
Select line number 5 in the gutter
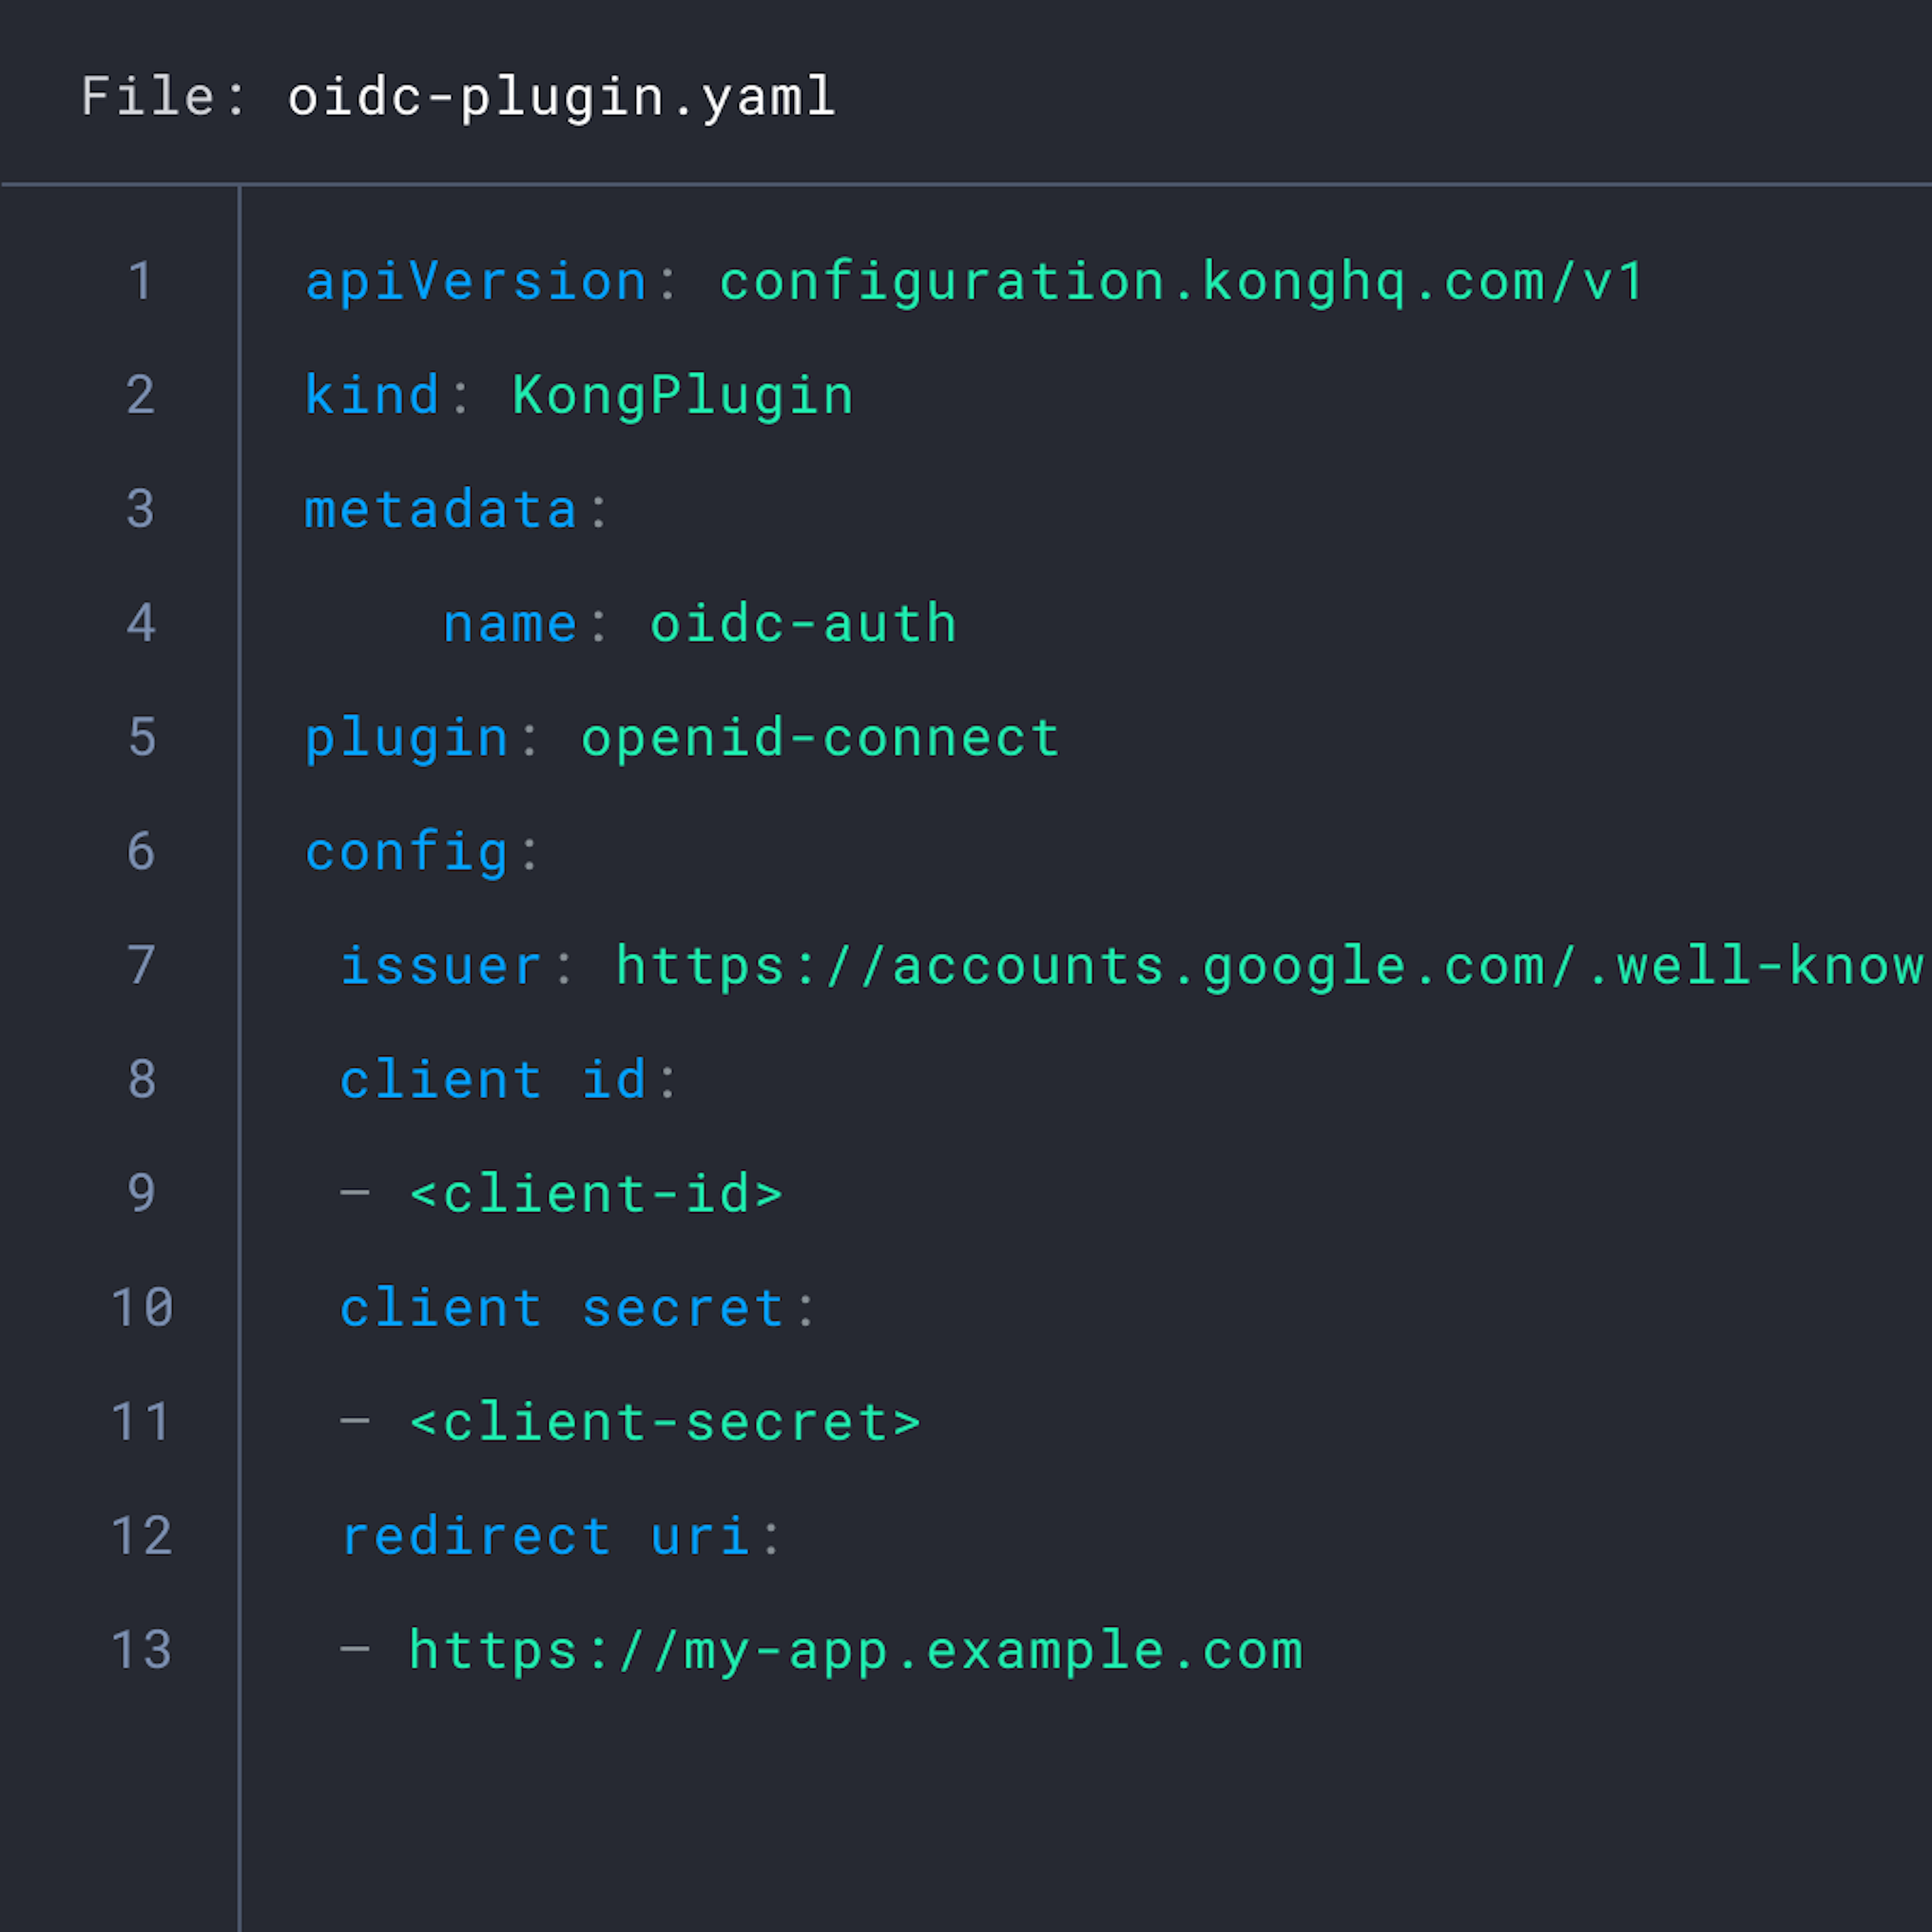click(x=142, y=737)
